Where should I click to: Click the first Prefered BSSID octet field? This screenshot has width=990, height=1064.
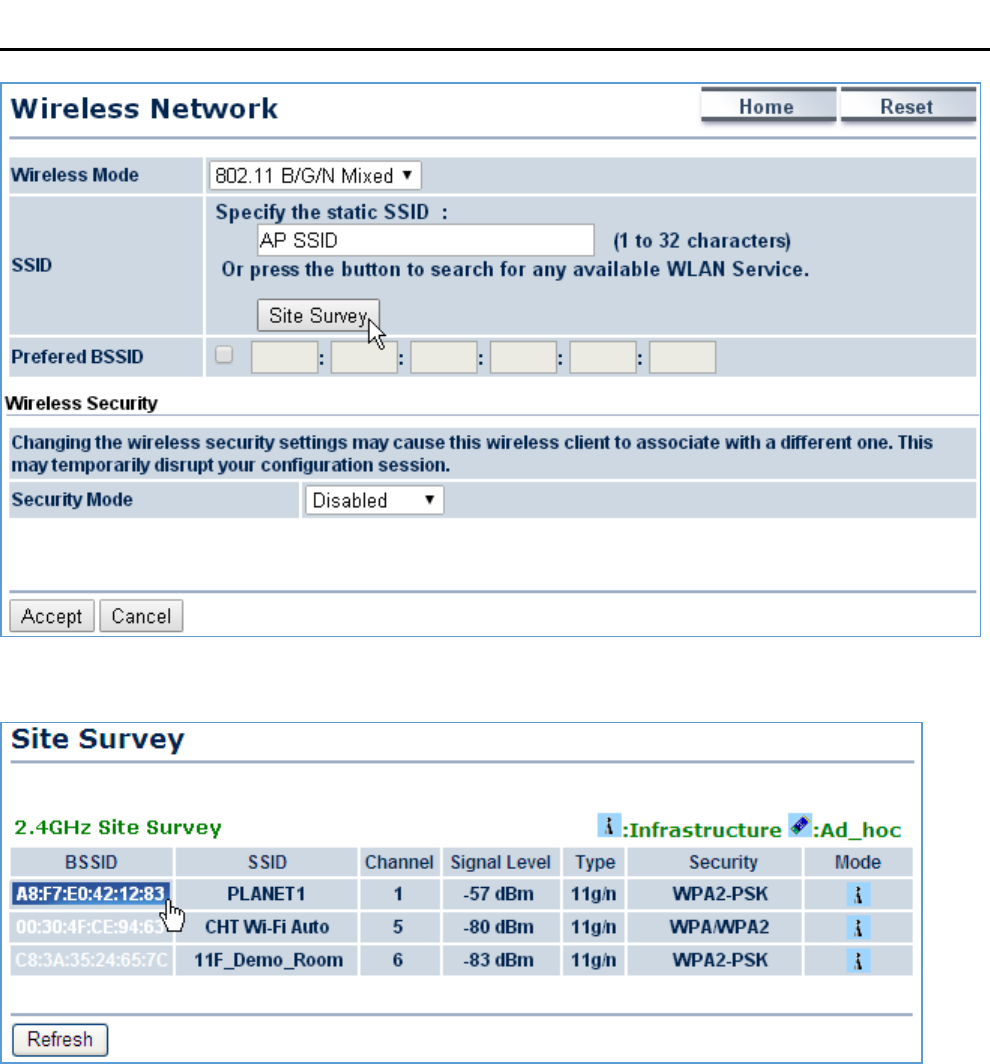point(284,357)
